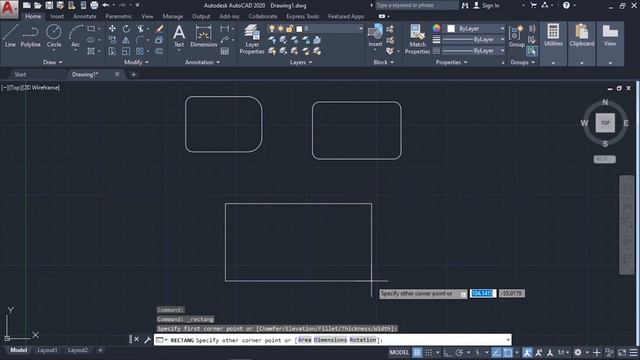Open Layer Properties manager
The image size is (640, 360).
click(x=252, y=39)
